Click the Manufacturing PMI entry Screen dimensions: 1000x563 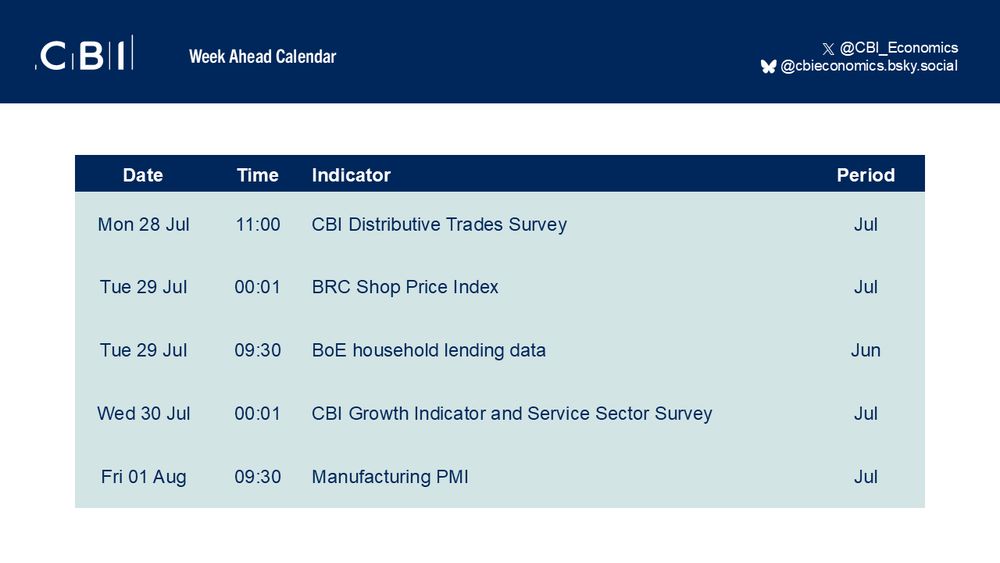pos(390,476)
